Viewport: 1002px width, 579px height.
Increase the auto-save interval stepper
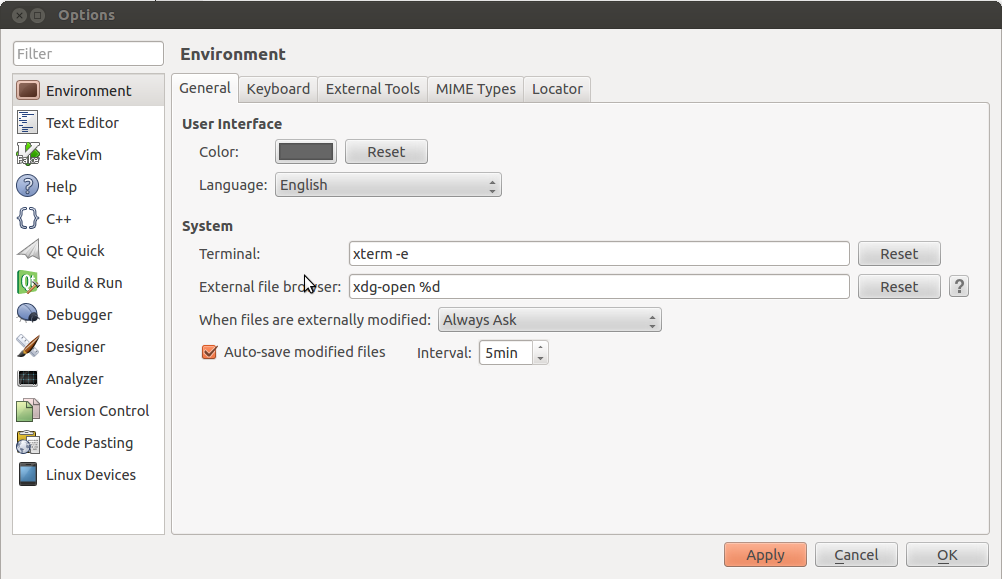540,347
